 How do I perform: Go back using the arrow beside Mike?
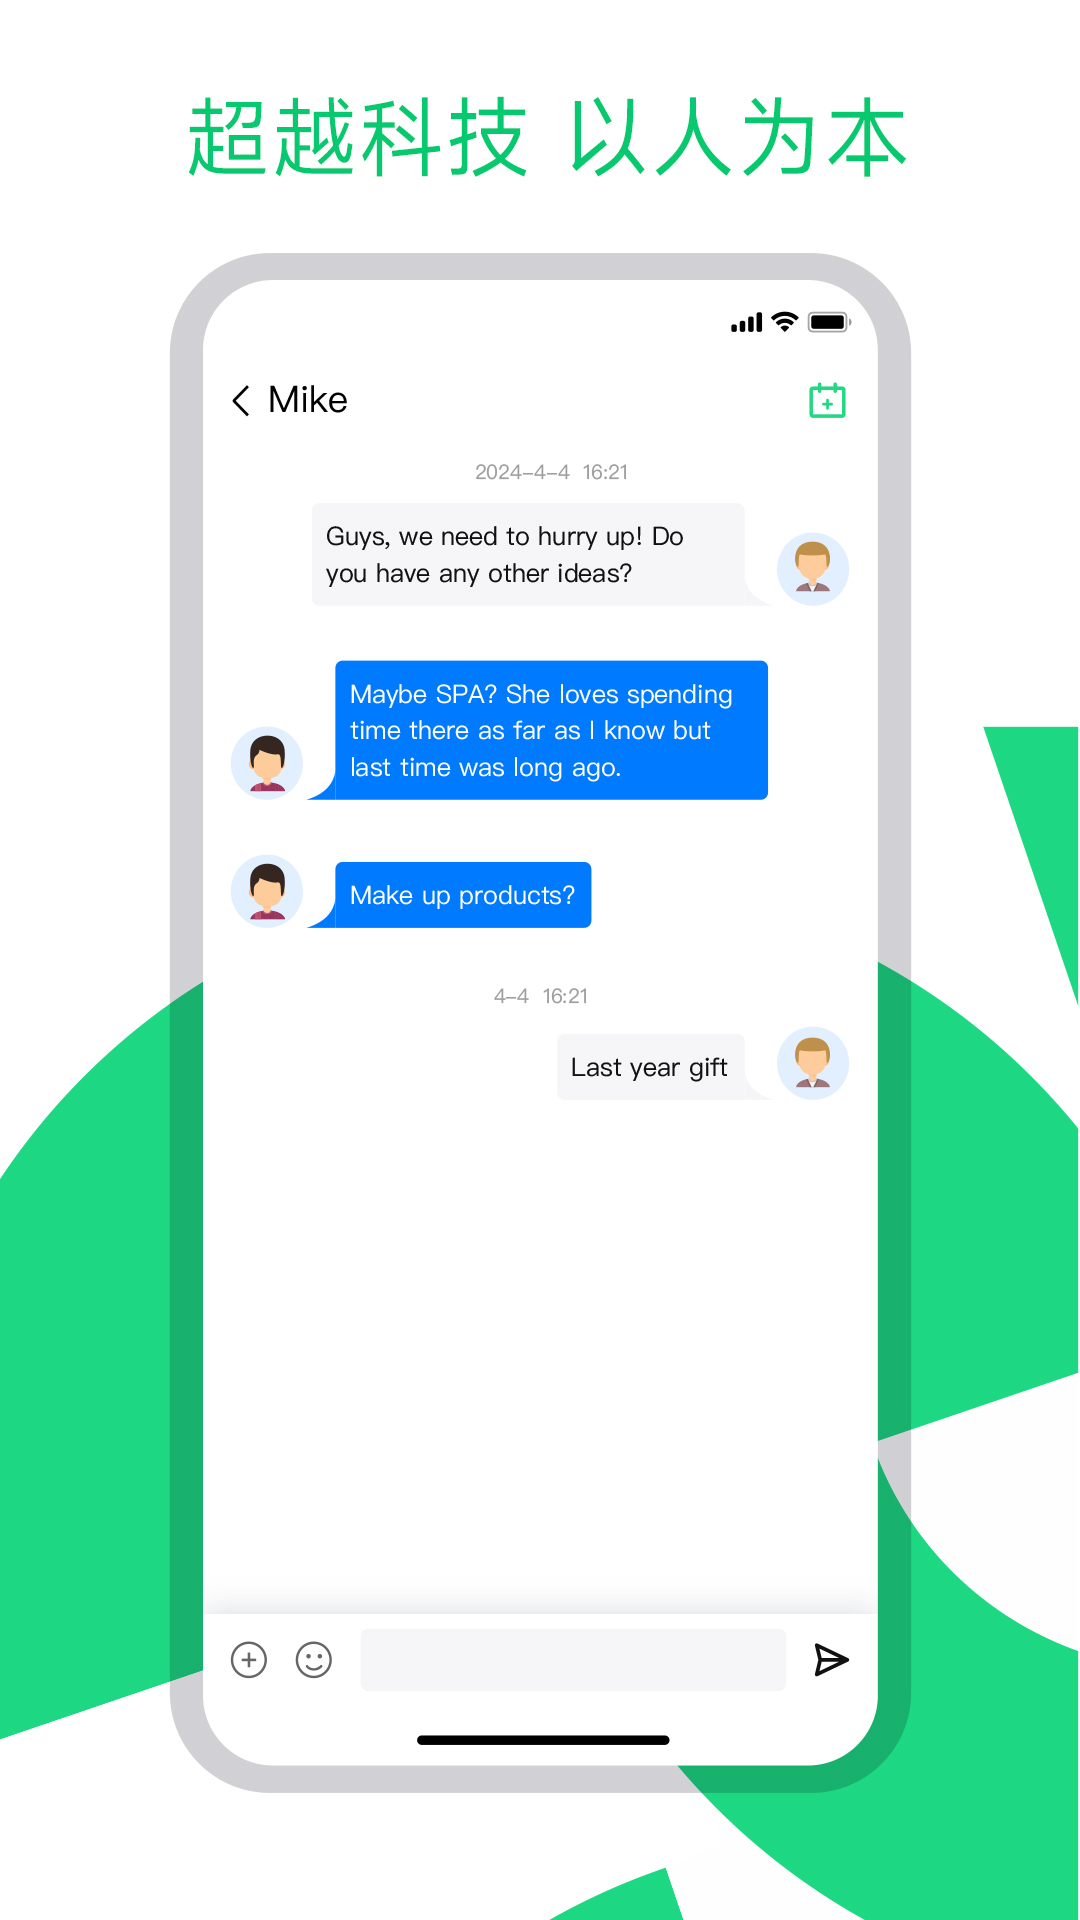tap(241, 400)
